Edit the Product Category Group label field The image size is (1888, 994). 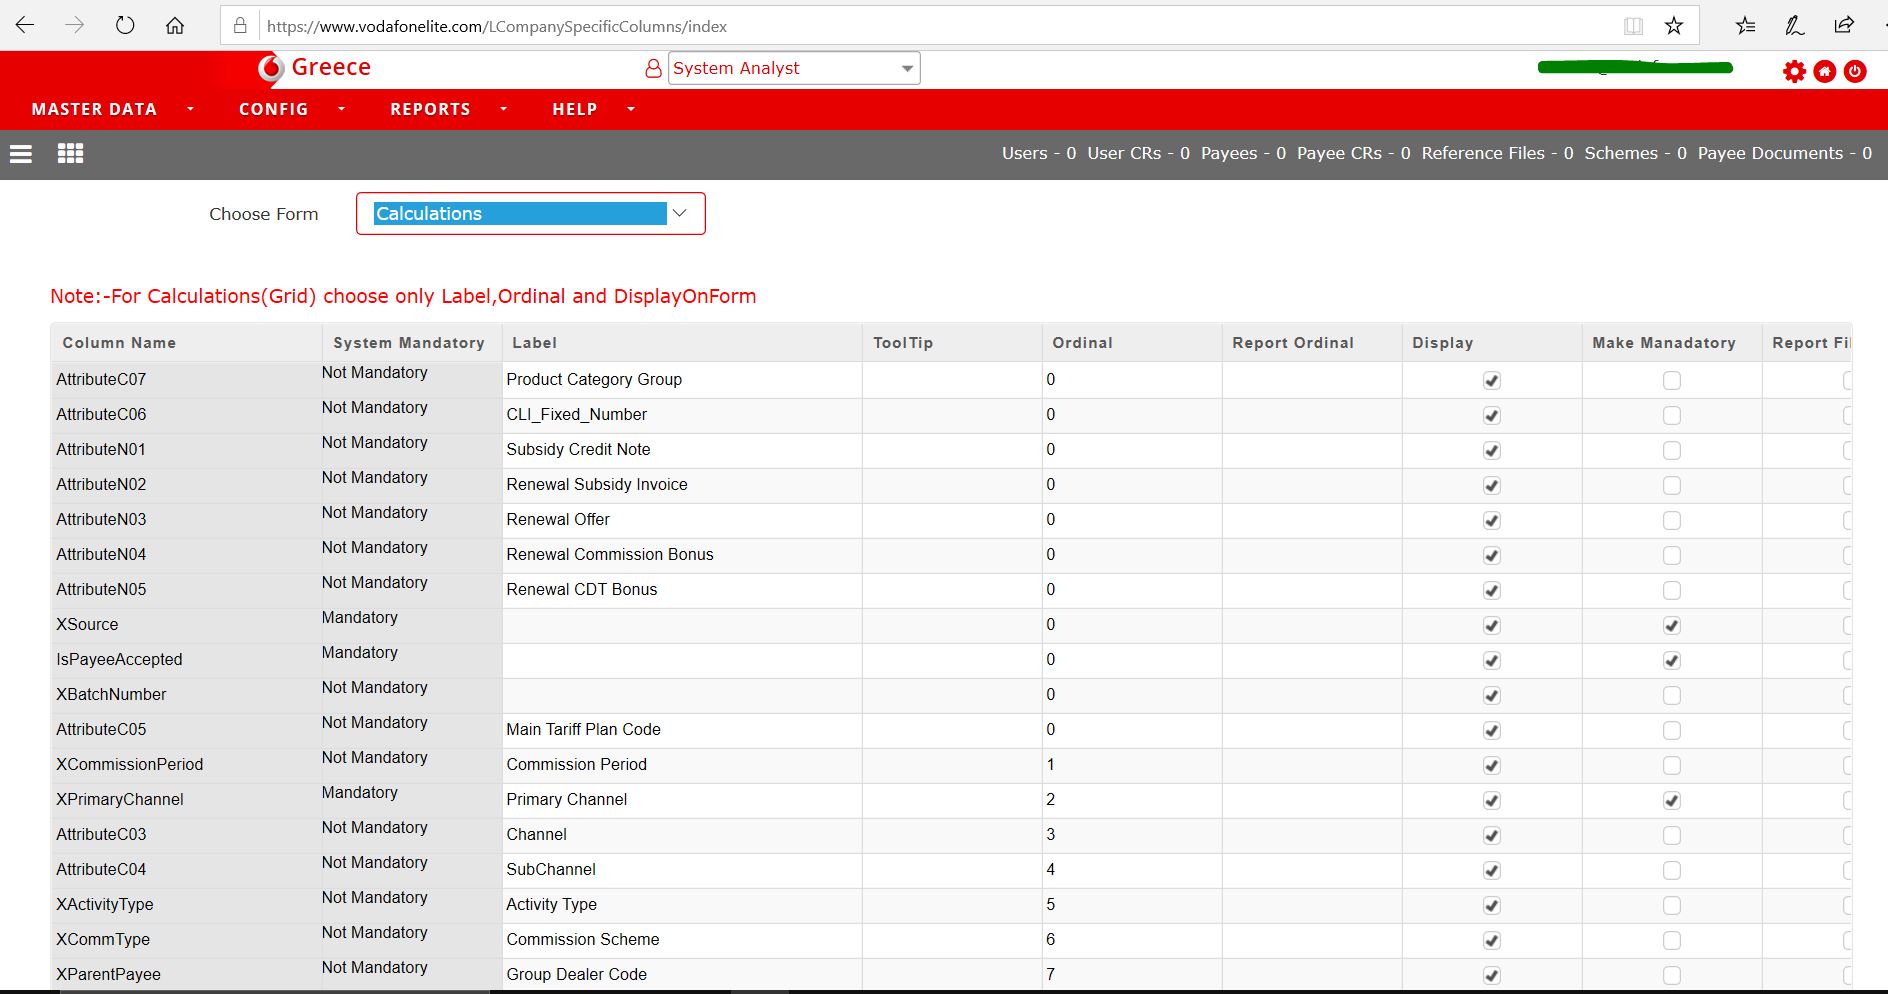[x=682, y=380]
